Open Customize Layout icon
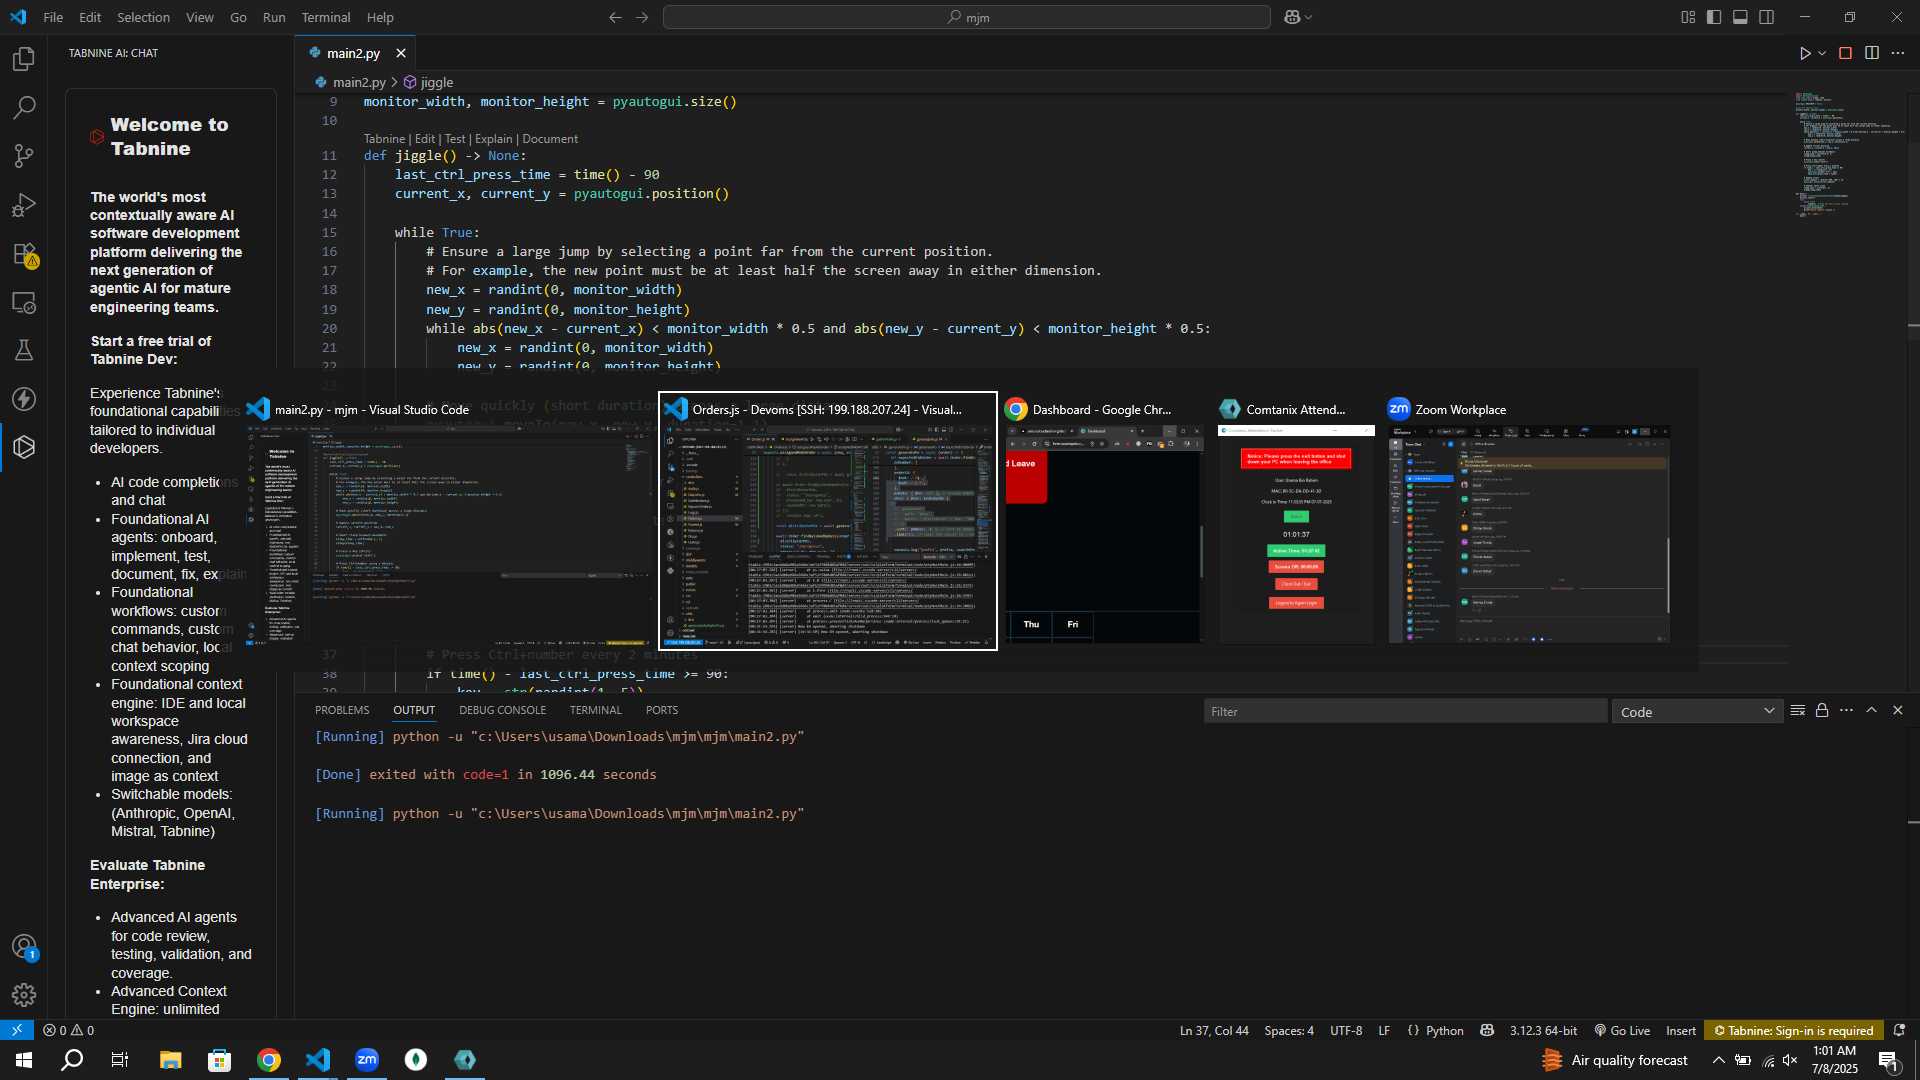The width and height of the screenshot is (1920, 1080). [1688, 17]
